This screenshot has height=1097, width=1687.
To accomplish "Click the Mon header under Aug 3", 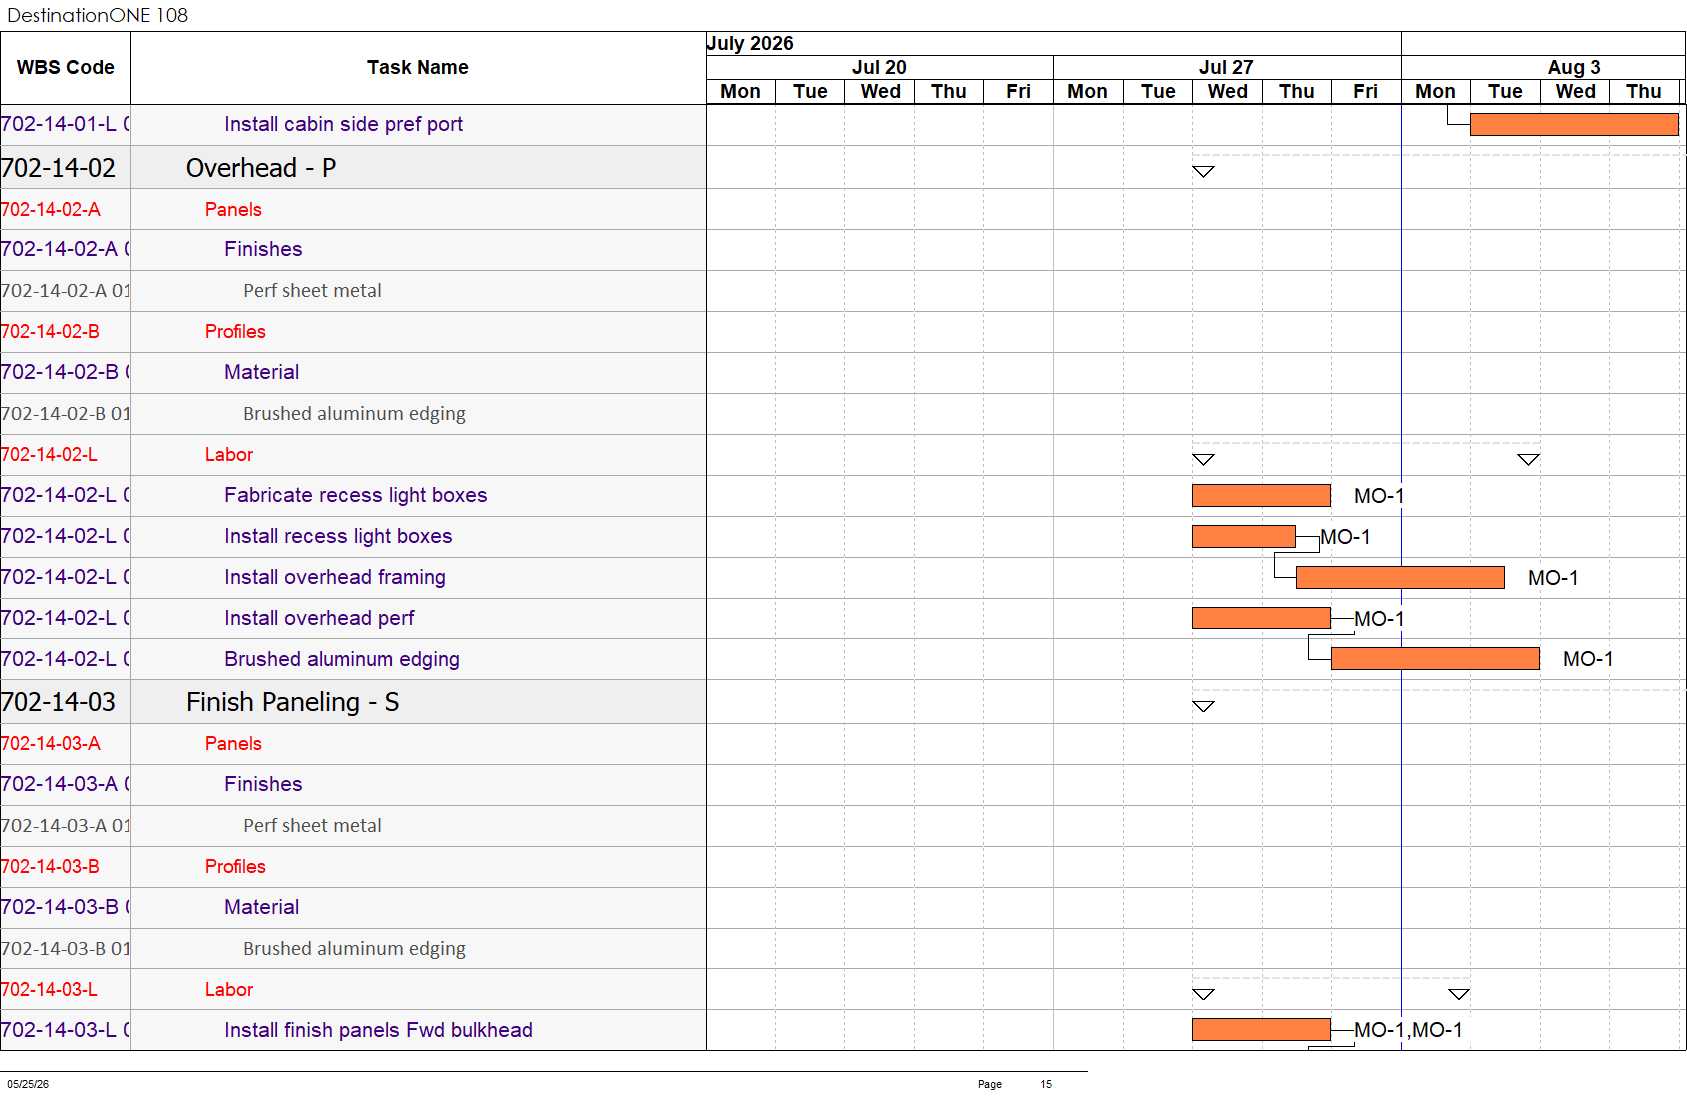I will pyautogui.click(x=1435, y=91).
